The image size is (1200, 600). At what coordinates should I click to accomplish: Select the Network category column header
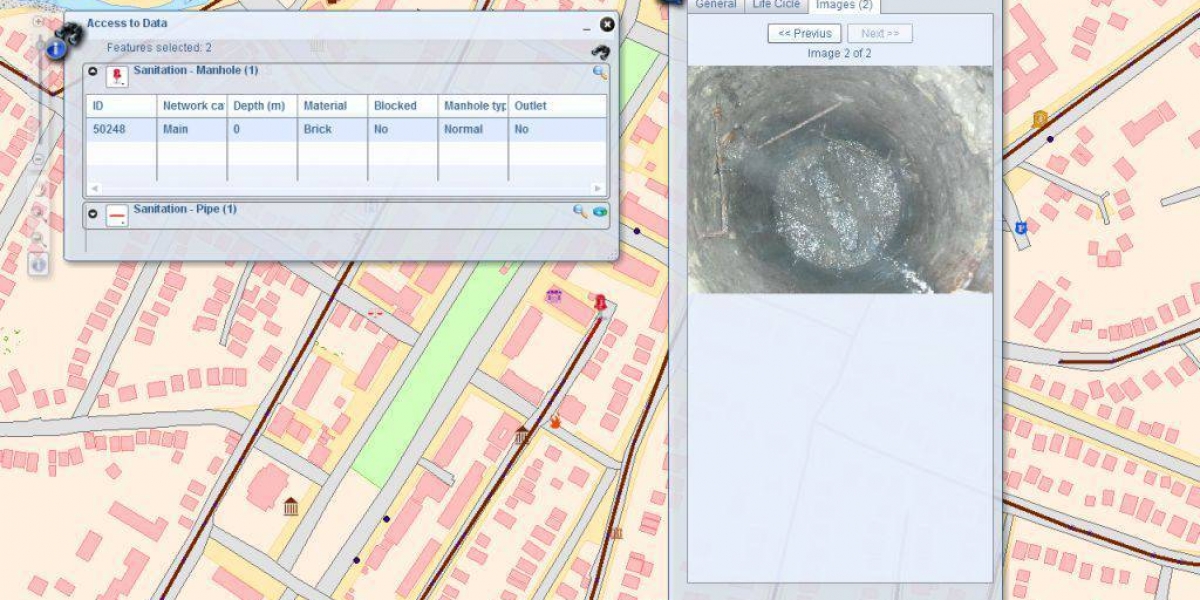[x=192, y=106]
